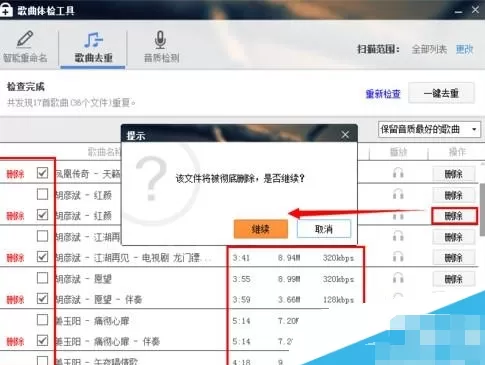The height and width of the screenshot is (365, 485).
Task: Click the 128kbps bitrate value
Action: point(338,300)
